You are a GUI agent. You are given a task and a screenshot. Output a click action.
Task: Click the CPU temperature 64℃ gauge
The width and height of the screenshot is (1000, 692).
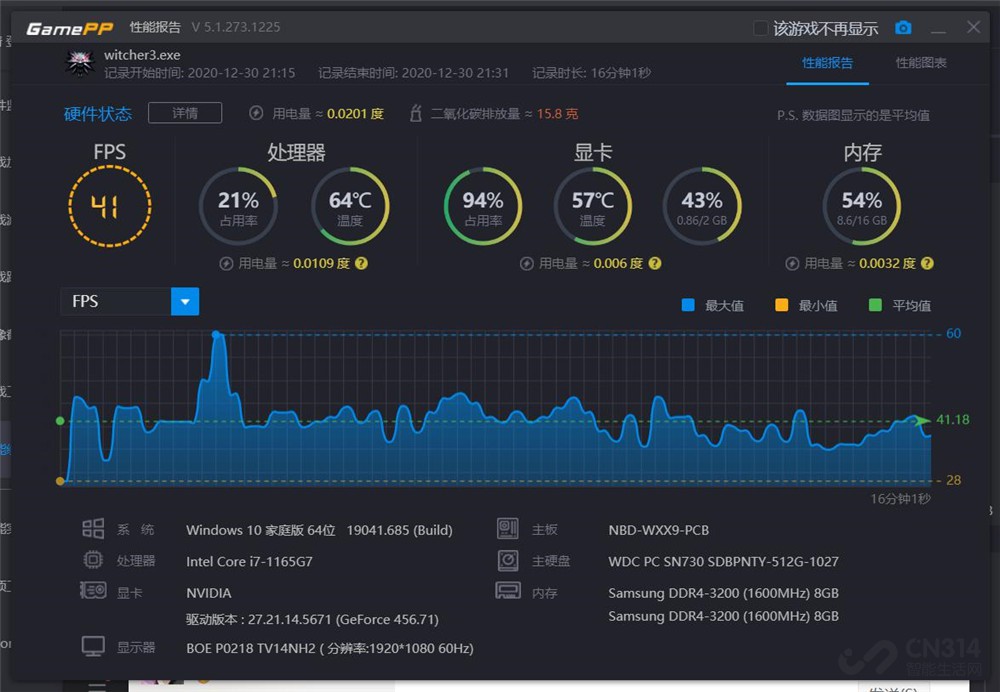(350, 206)
